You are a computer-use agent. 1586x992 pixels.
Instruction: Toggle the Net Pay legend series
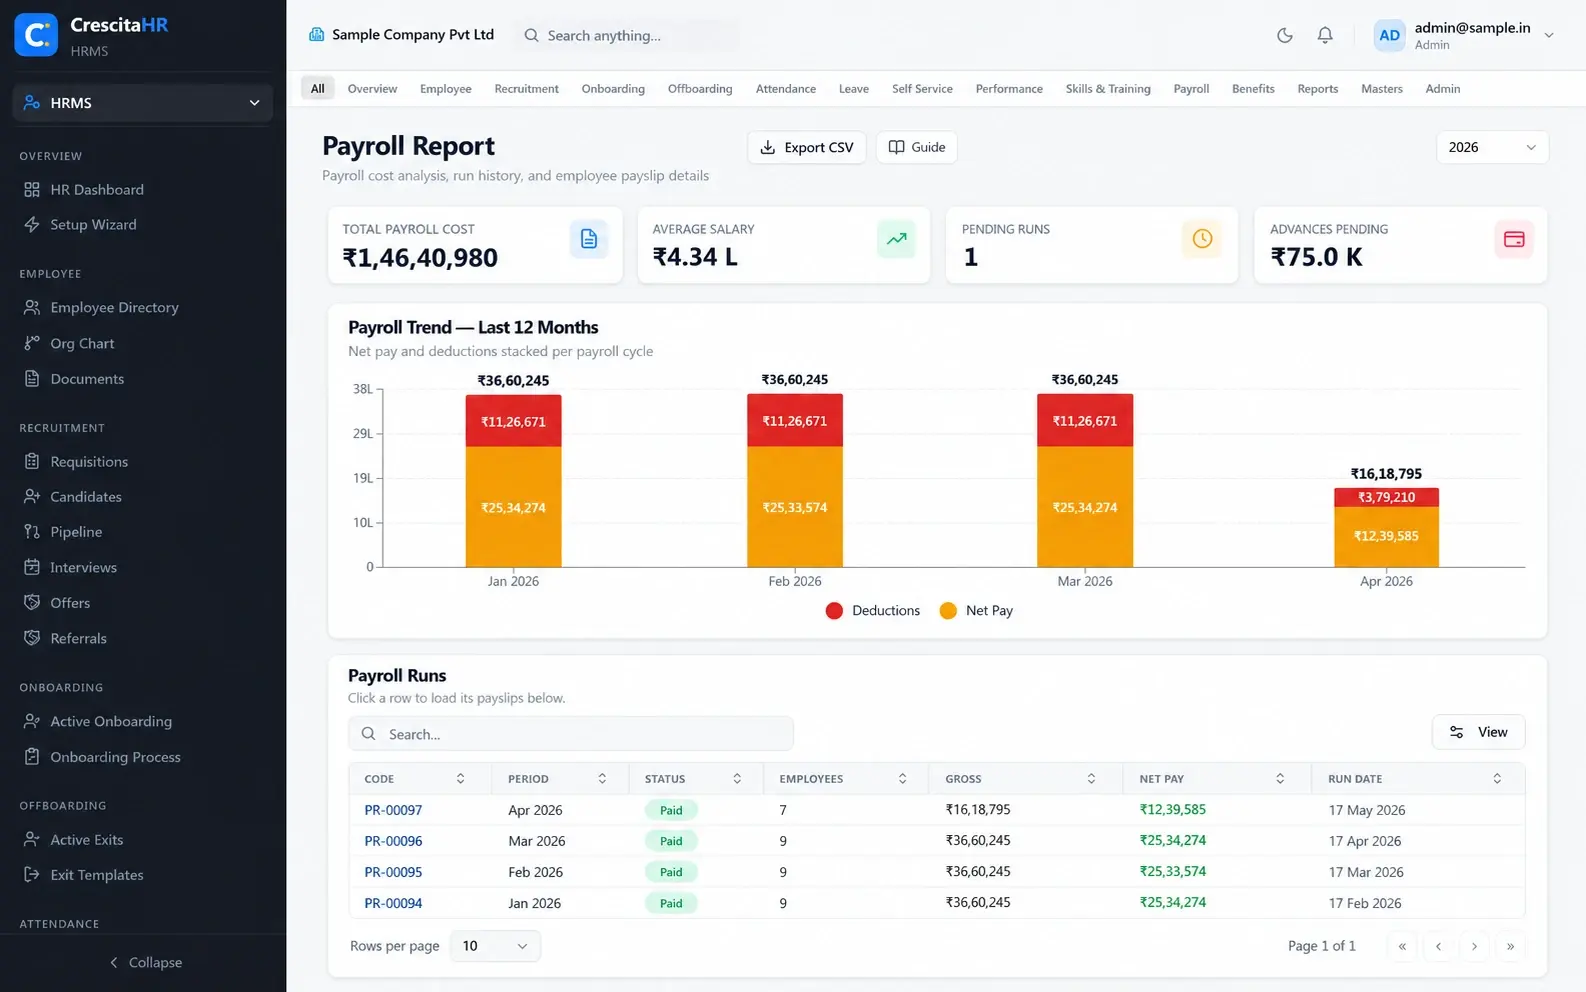977,611
